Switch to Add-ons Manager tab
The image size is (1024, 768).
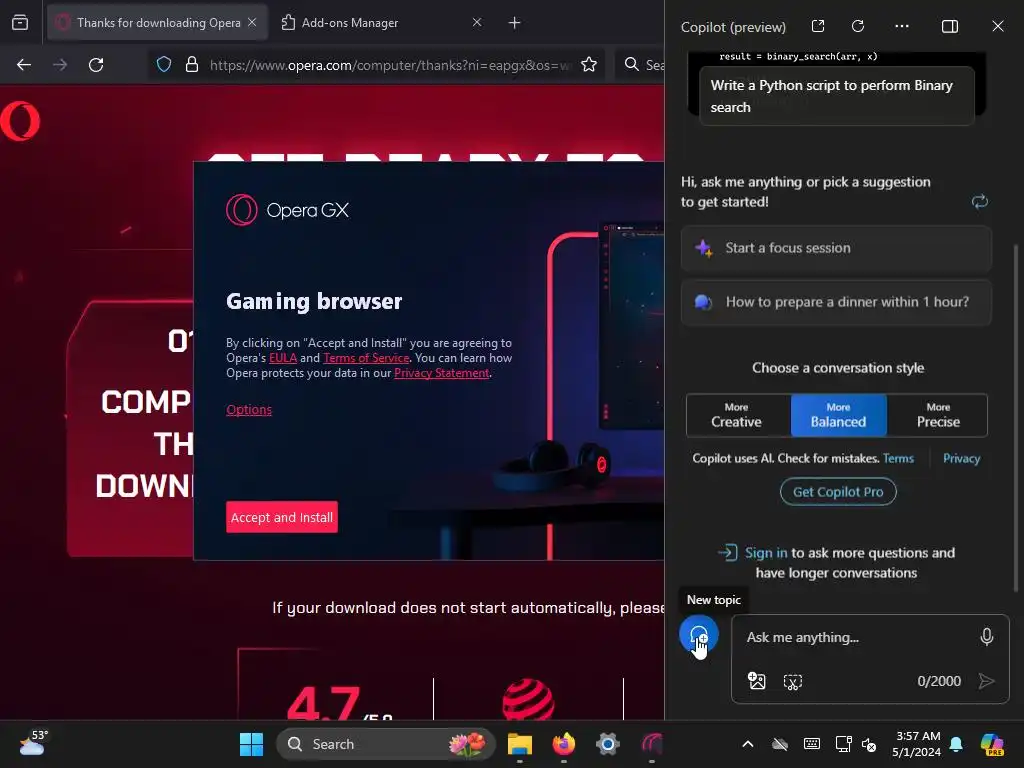382,23
